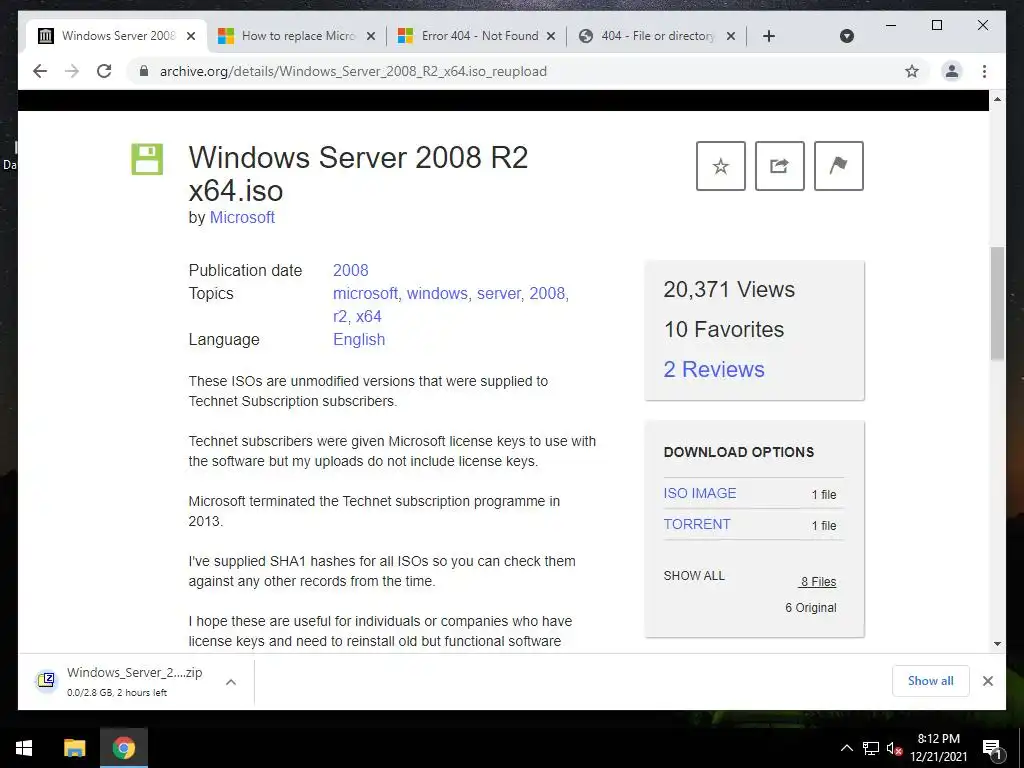Open a new tab with the plus button
1024x768 pixels.
click(x=769, y=36)
